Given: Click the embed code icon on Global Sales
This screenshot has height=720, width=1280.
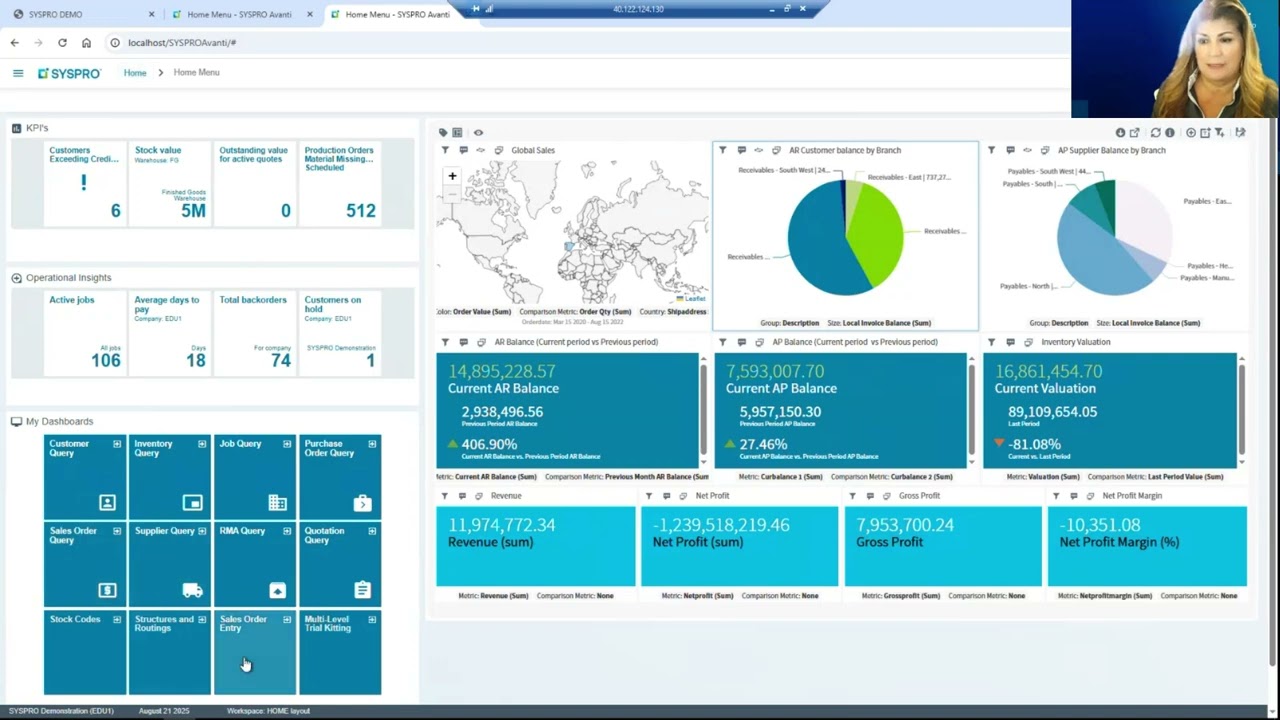Looking at the screenshot, I should (x=480, y=150).
